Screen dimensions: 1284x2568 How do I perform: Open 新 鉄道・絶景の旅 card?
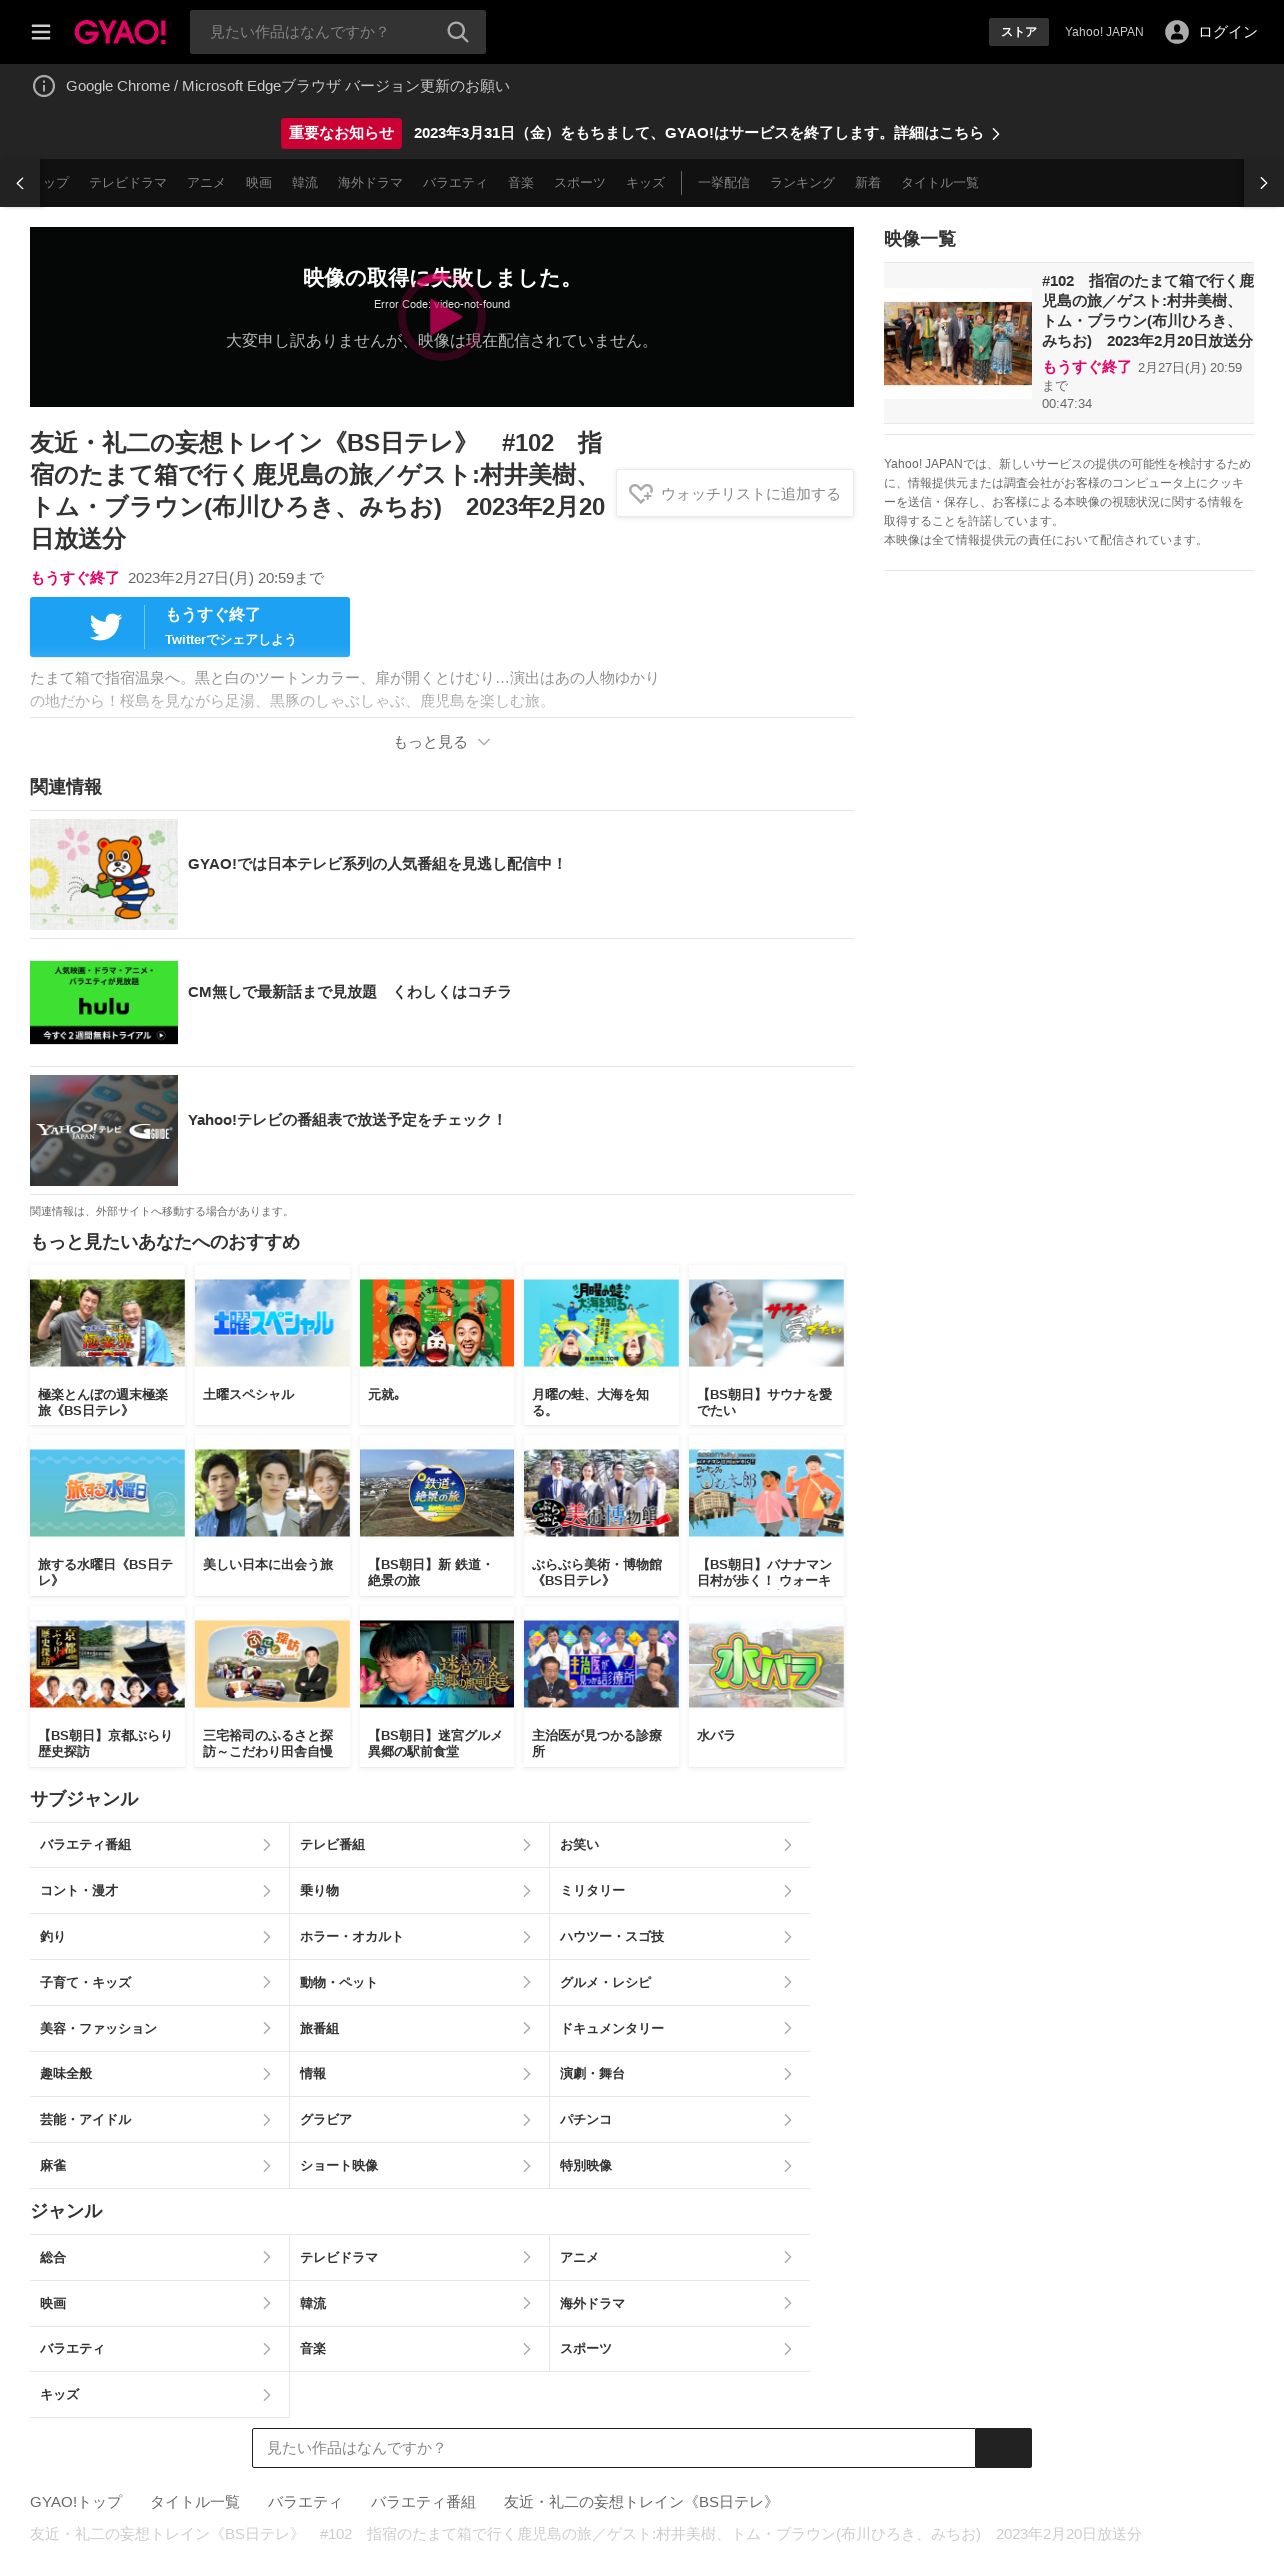(x=437, y=1516)
